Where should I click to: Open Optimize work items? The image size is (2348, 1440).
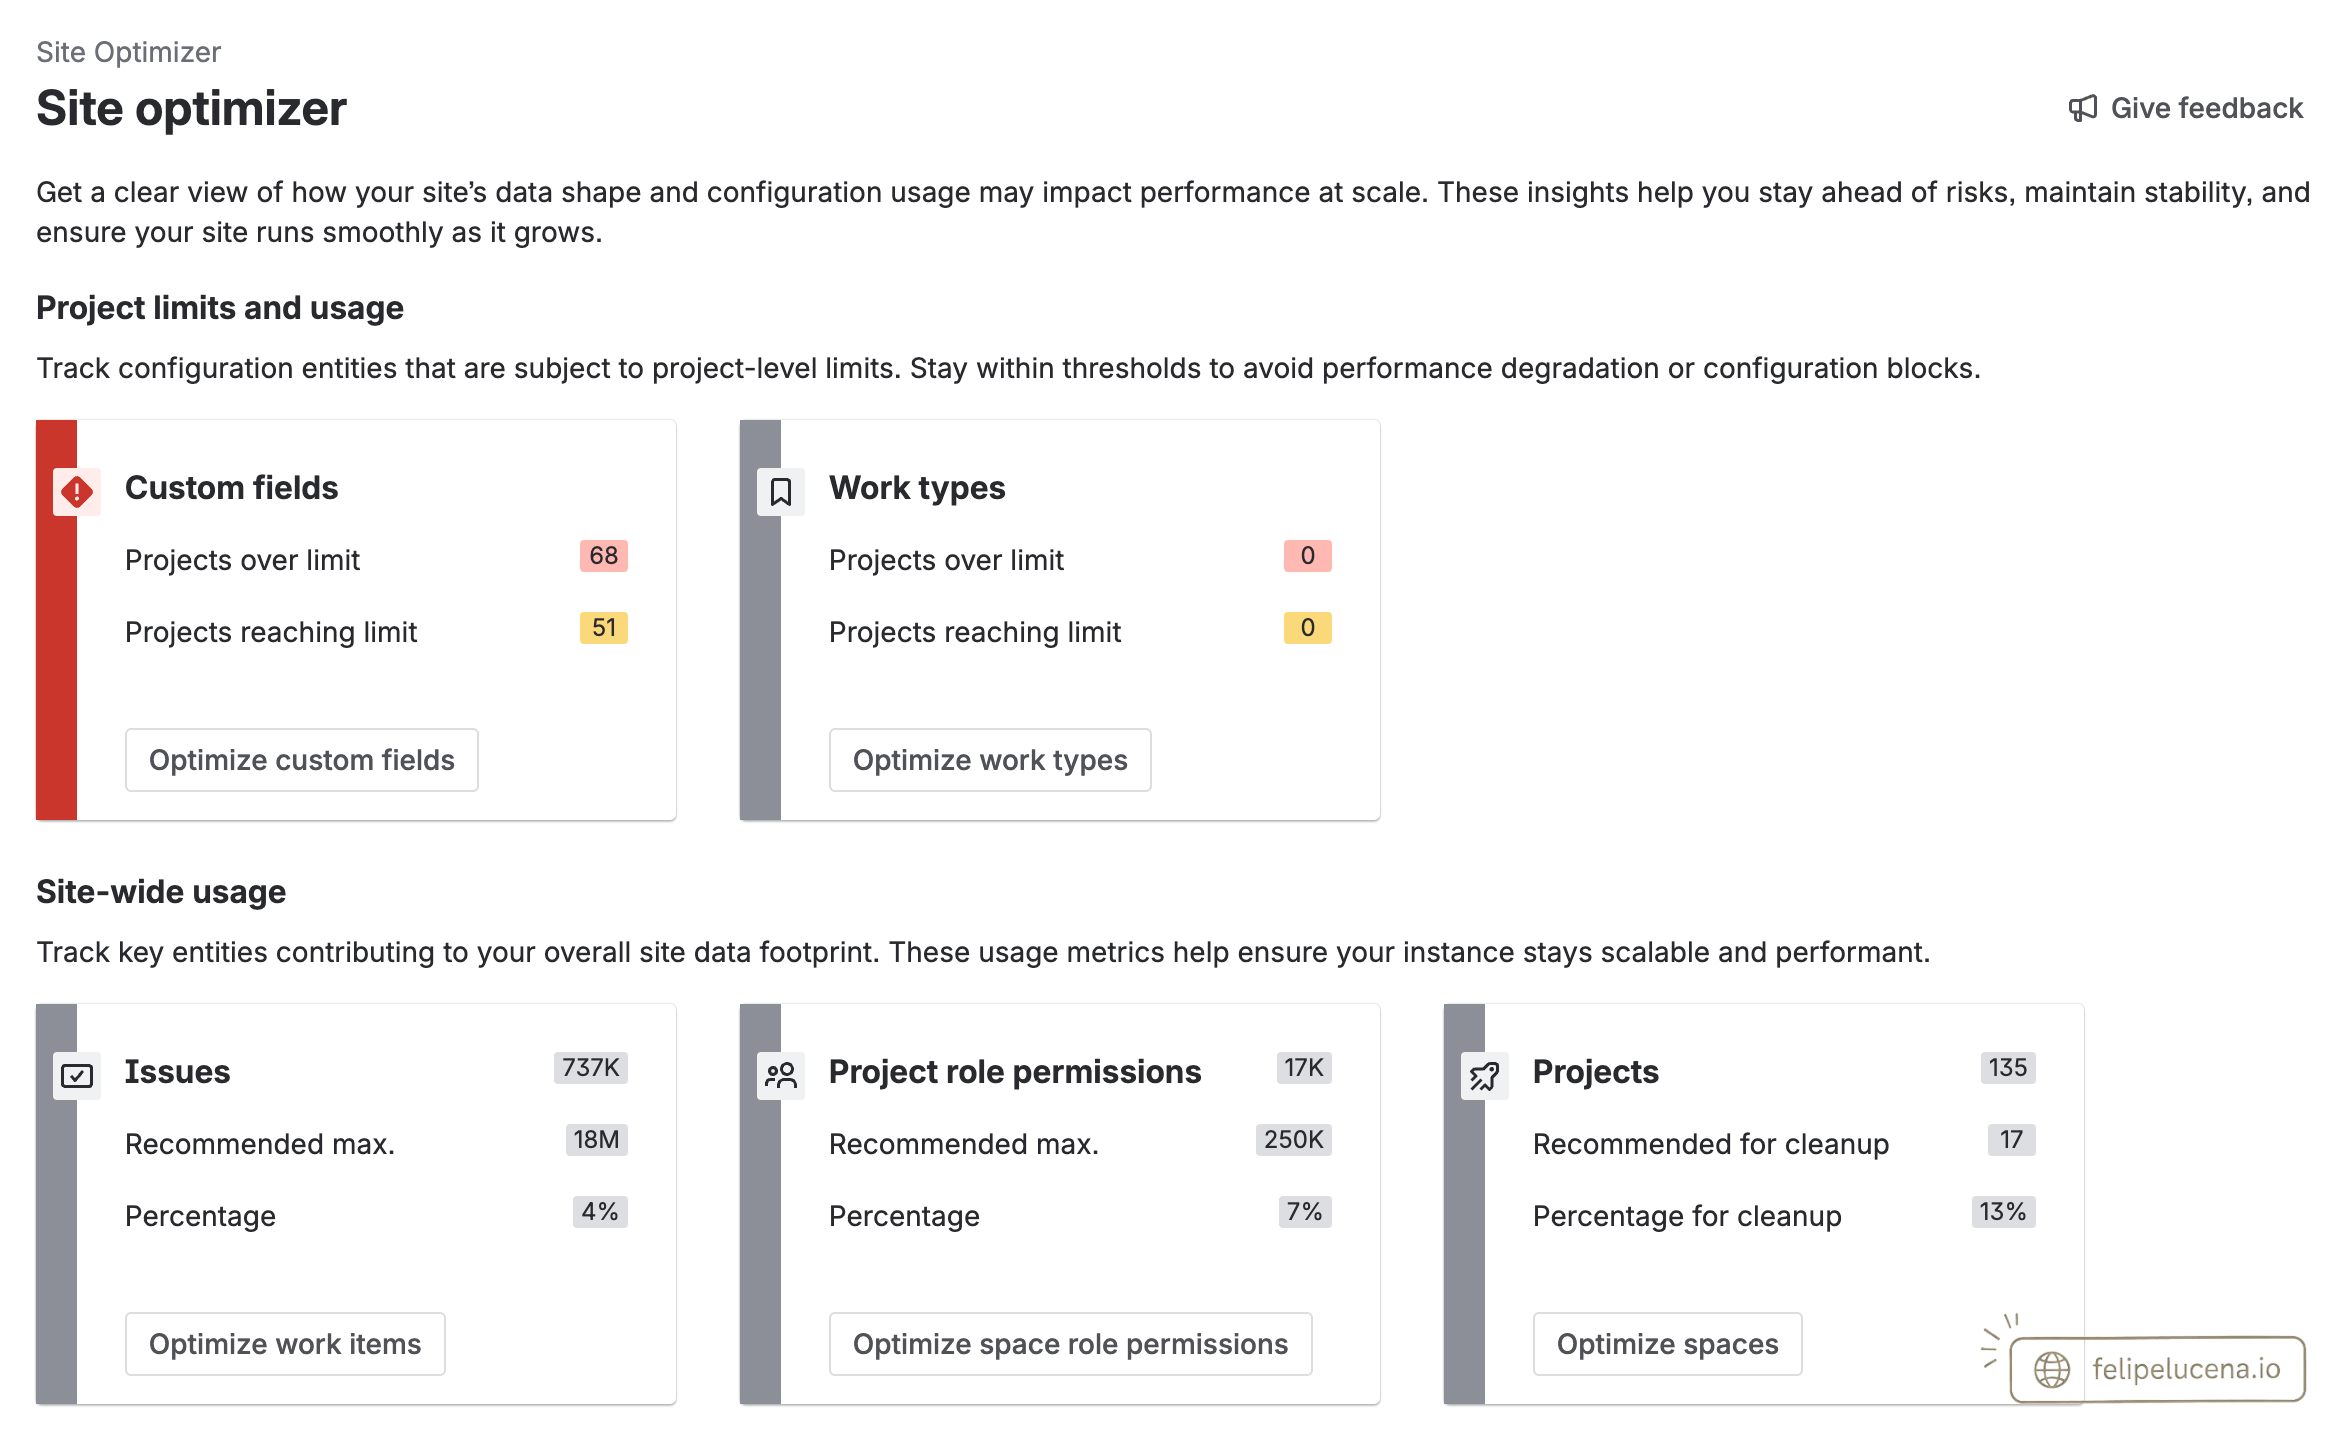click(285, 1344)
